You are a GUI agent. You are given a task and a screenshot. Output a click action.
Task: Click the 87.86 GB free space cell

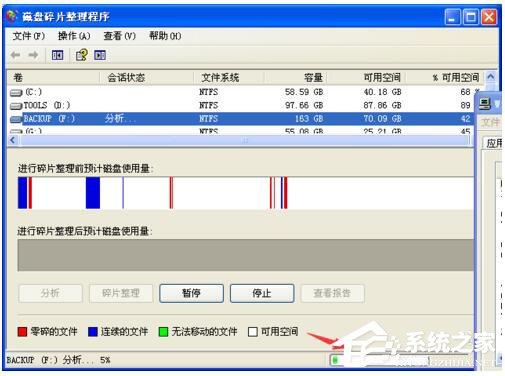tap(382, 105)
